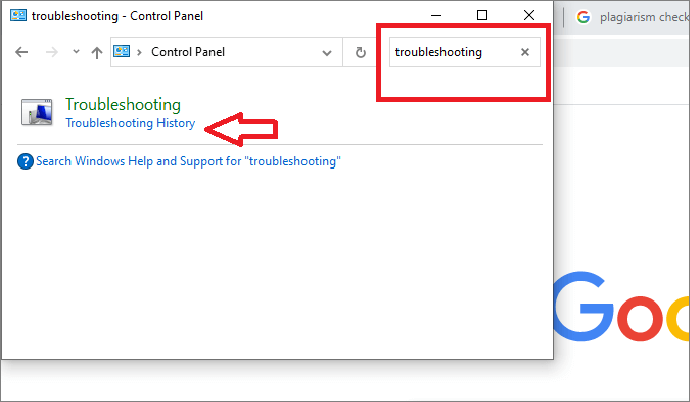This screenshot has width=690, height=402.
Task: Open the green Troubleshooting heading
Action: 123,105
